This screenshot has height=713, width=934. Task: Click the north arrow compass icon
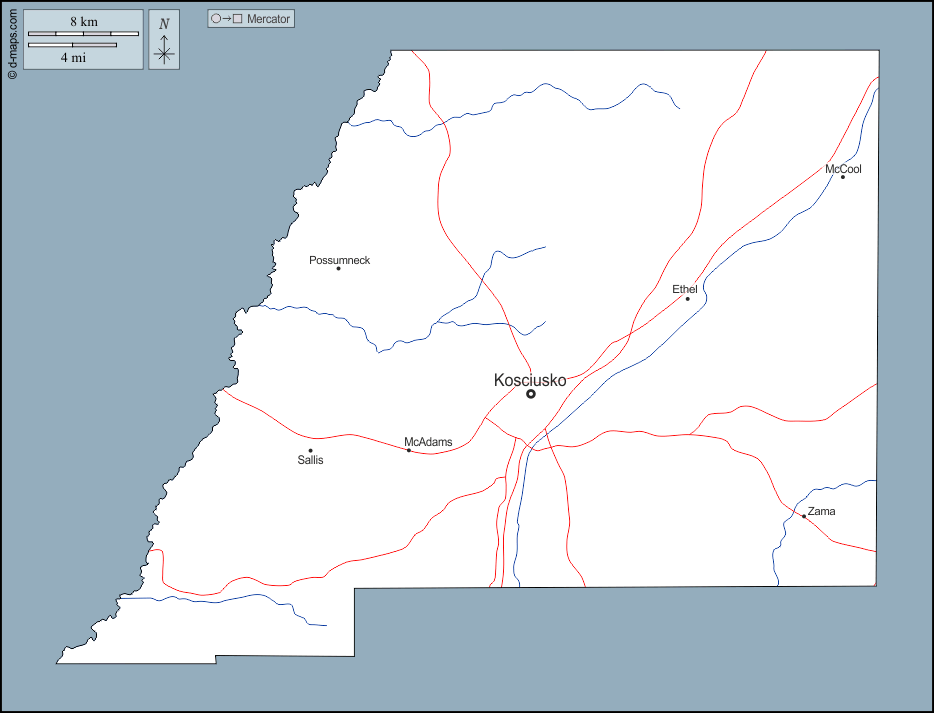tap(164, 41)
